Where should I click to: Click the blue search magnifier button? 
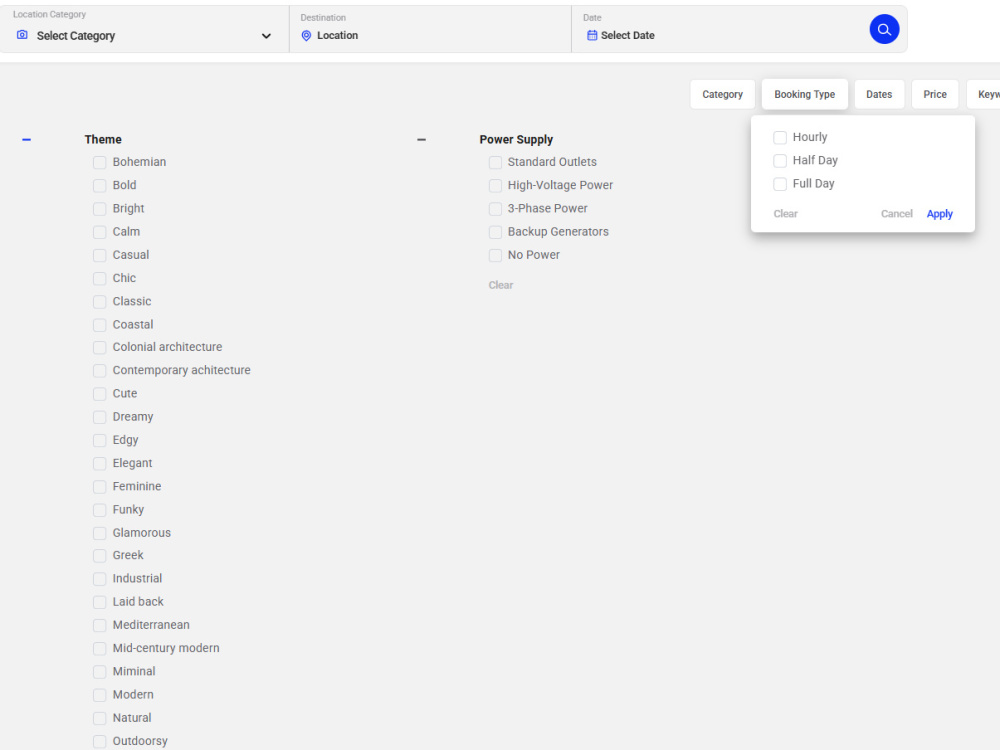884,29
